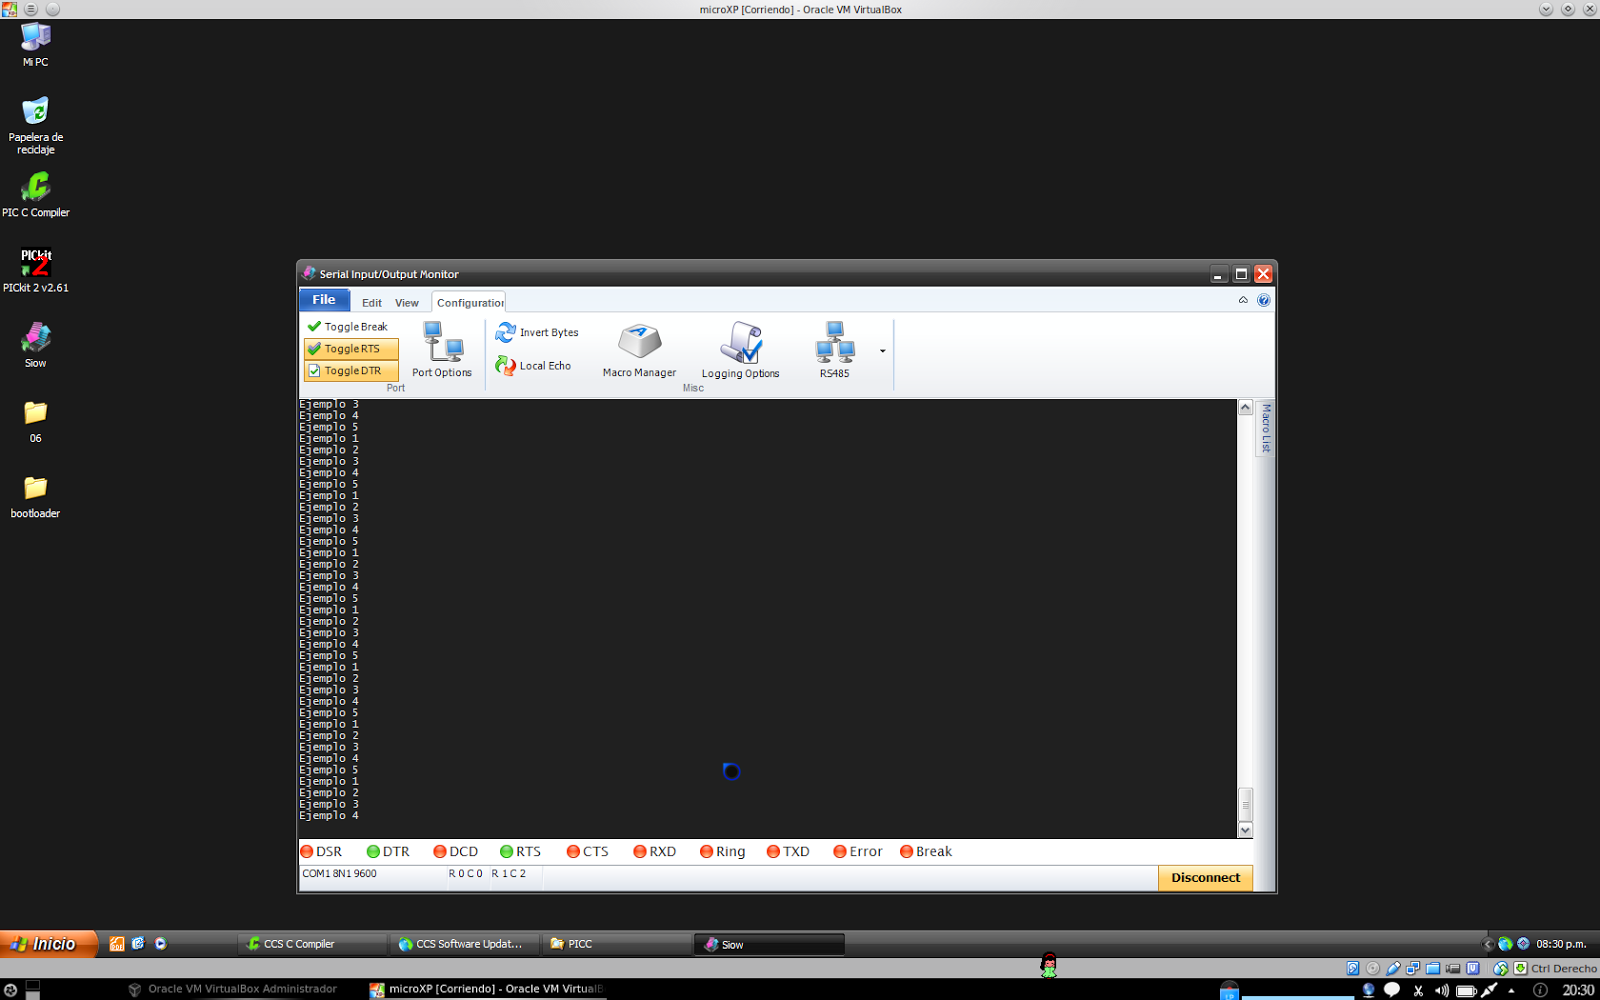Click the host volume speaker icon
The height and width of the screenshot is (1000, 1600).
(x=1442, y=990)
